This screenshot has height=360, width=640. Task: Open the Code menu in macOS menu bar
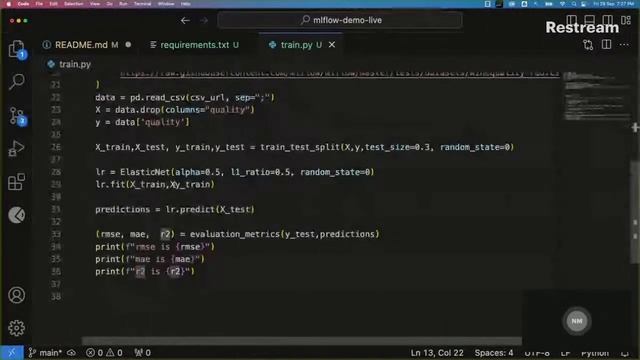pos(23,4)
